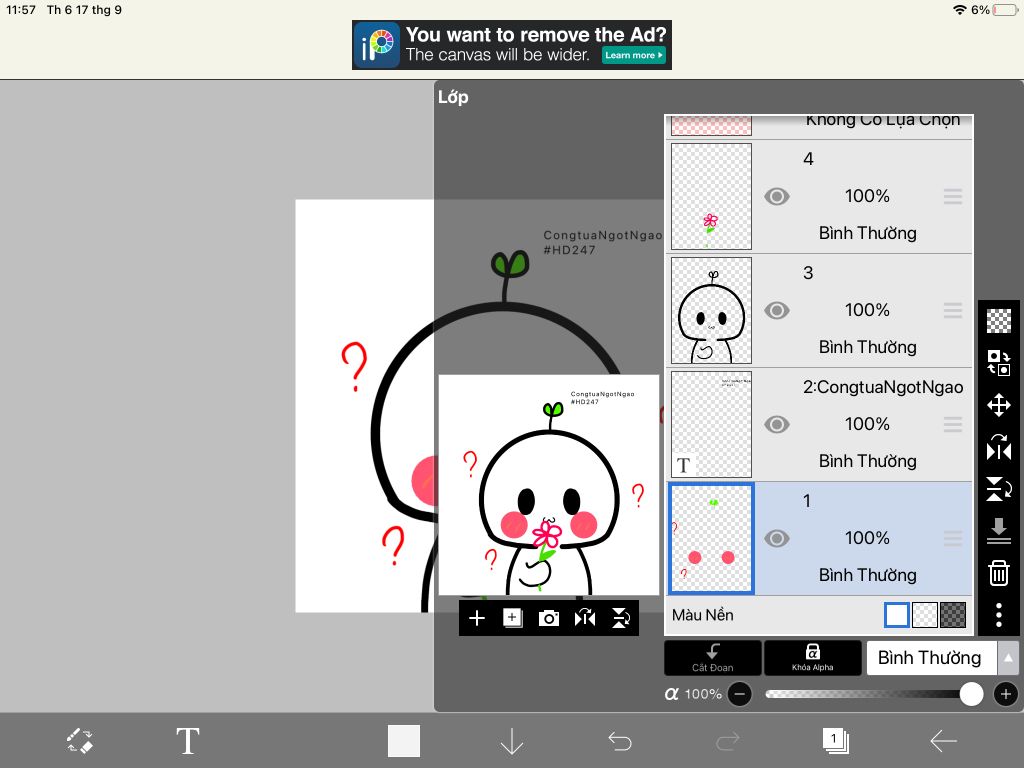Viewport: 1024px width, 768px height.
Task: Select light transparent background swatch
Action: pos(925,615)
